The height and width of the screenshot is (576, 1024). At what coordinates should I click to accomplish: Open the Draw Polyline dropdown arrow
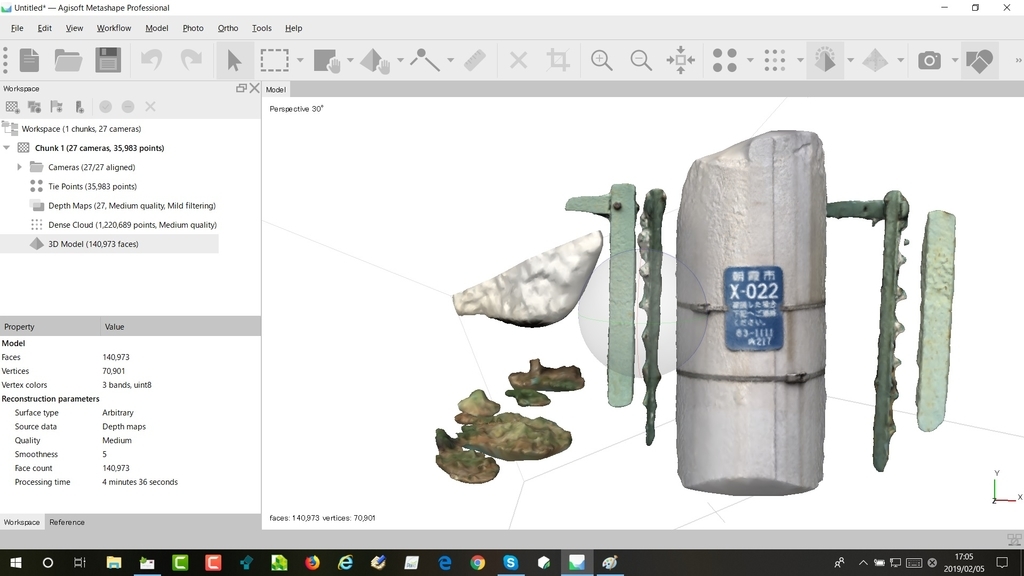[451, 60]
